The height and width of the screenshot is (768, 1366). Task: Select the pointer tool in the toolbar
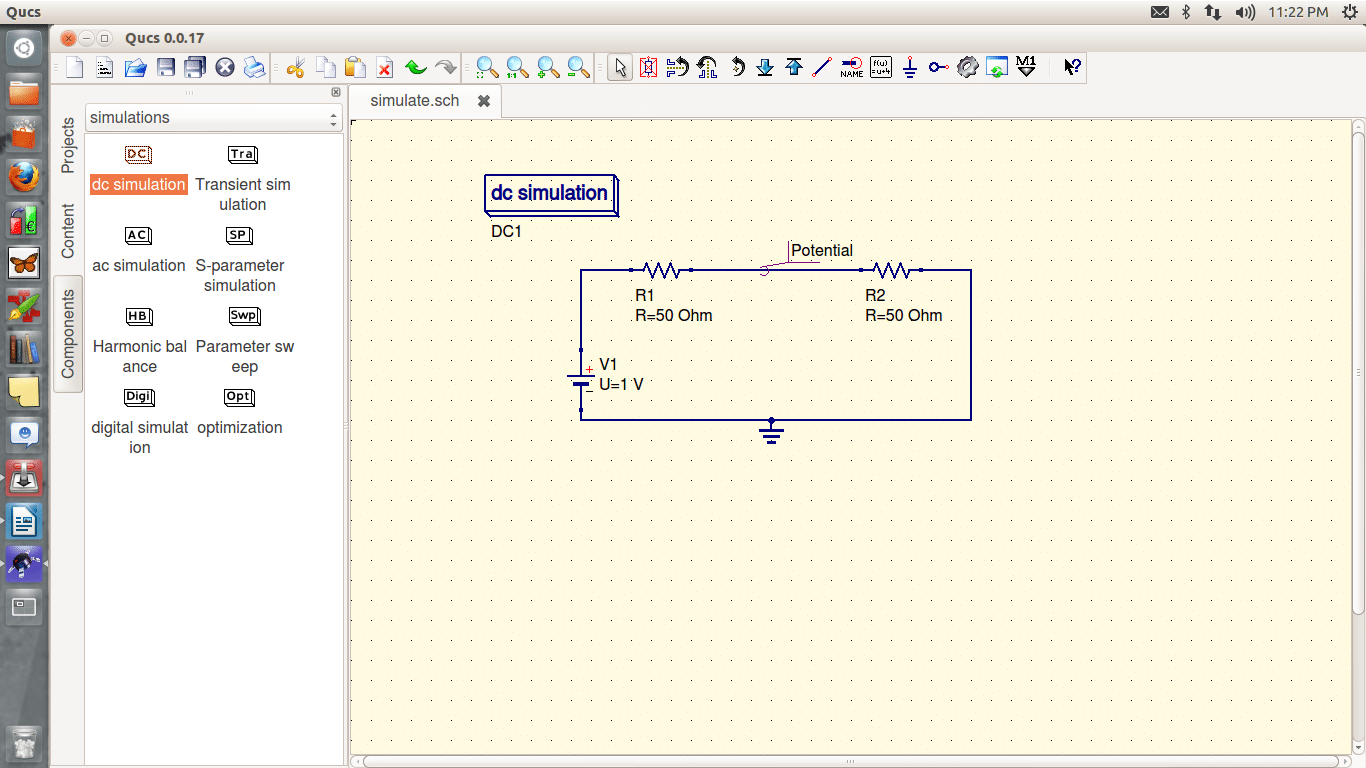[621, 67]
